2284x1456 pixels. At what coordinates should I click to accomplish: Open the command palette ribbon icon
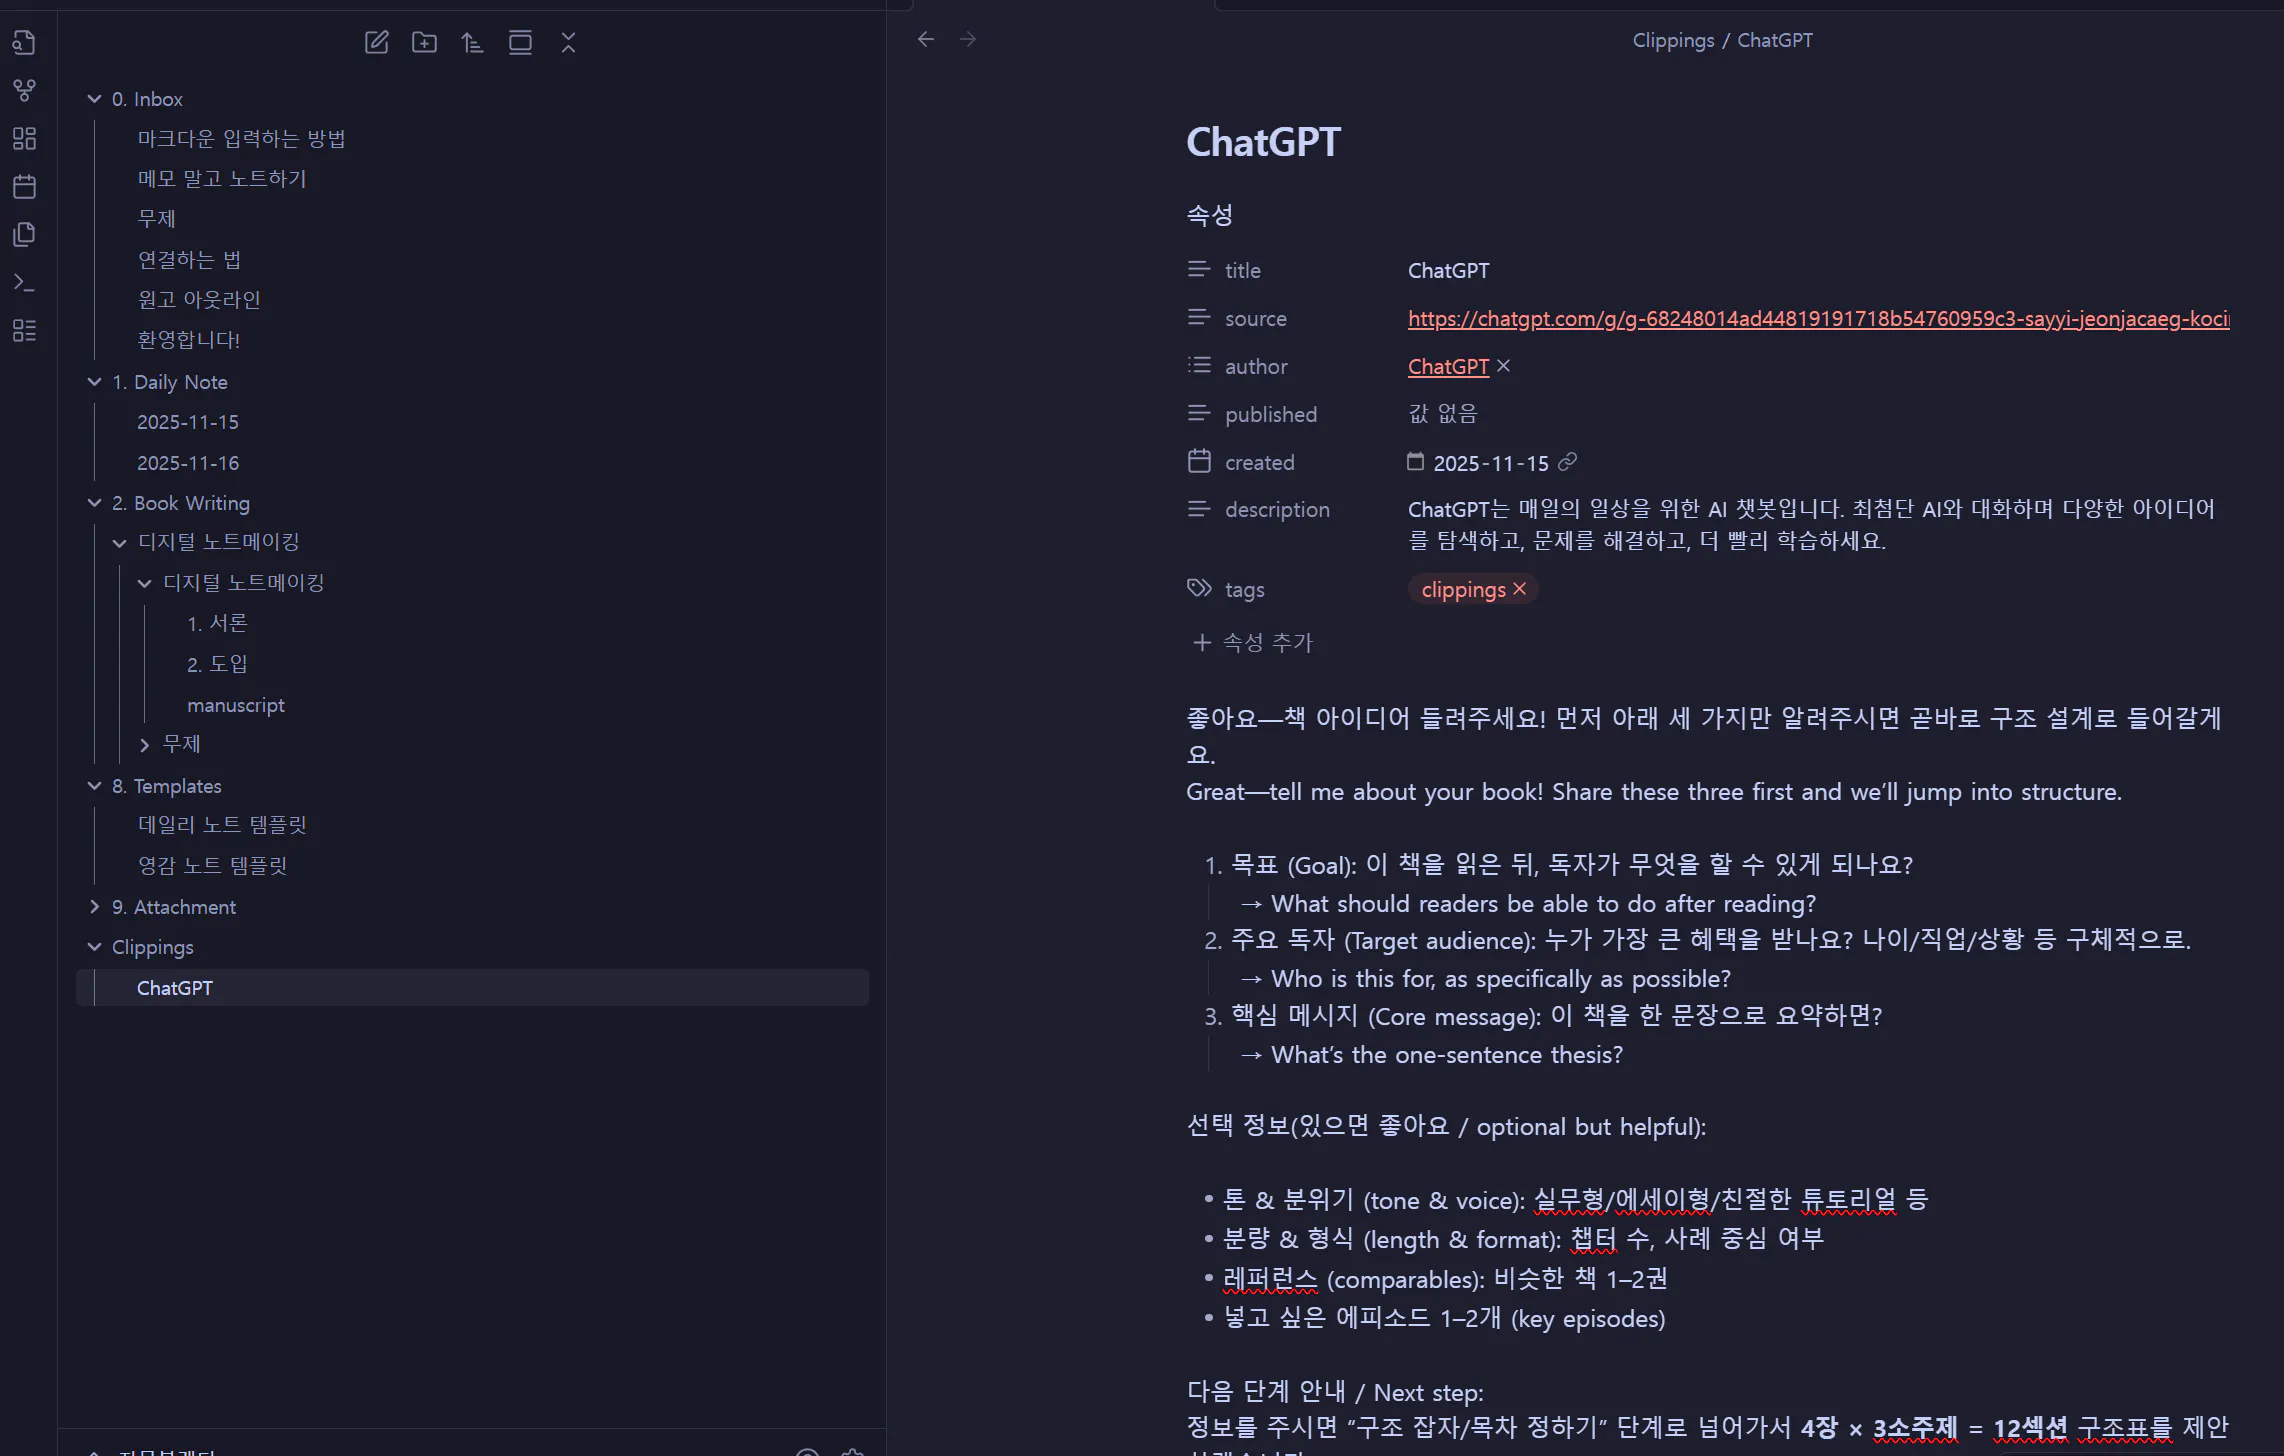24,282
